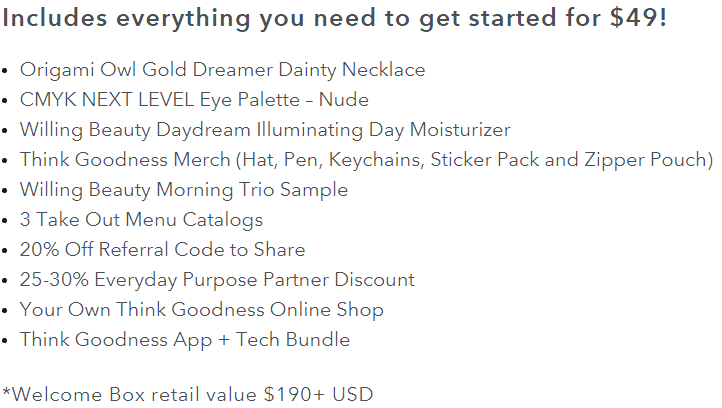Click 'Your Own Think Goodness Online Shop'
The width and height of the screenshot is (722, 408).
click(202, 309)
